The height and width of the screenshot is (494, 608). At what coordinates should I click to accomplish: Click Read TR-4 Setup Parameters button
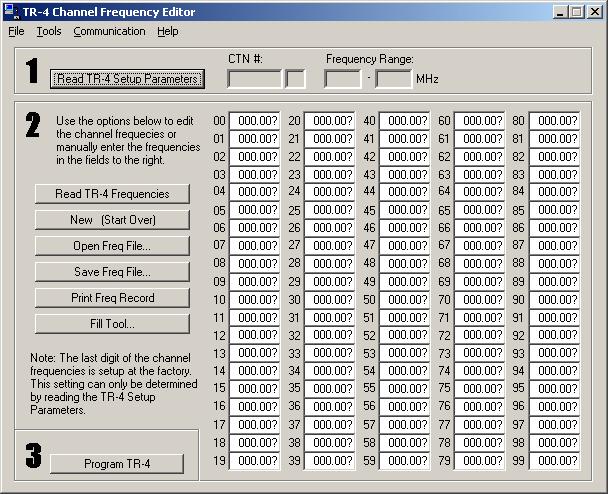coord(127,79)
